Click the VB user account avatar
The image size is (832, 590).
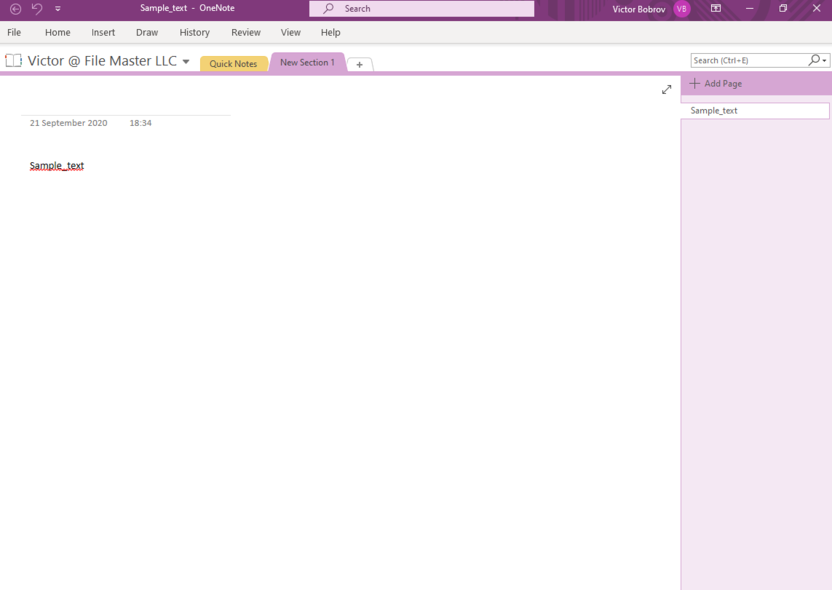(682, 9)
